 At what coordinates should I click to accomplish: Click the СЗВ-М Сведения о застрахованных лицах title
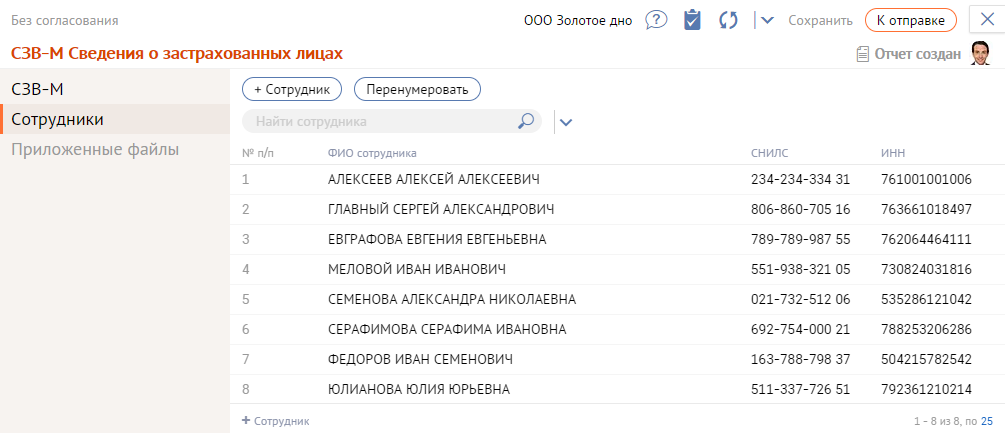(177, 54)
